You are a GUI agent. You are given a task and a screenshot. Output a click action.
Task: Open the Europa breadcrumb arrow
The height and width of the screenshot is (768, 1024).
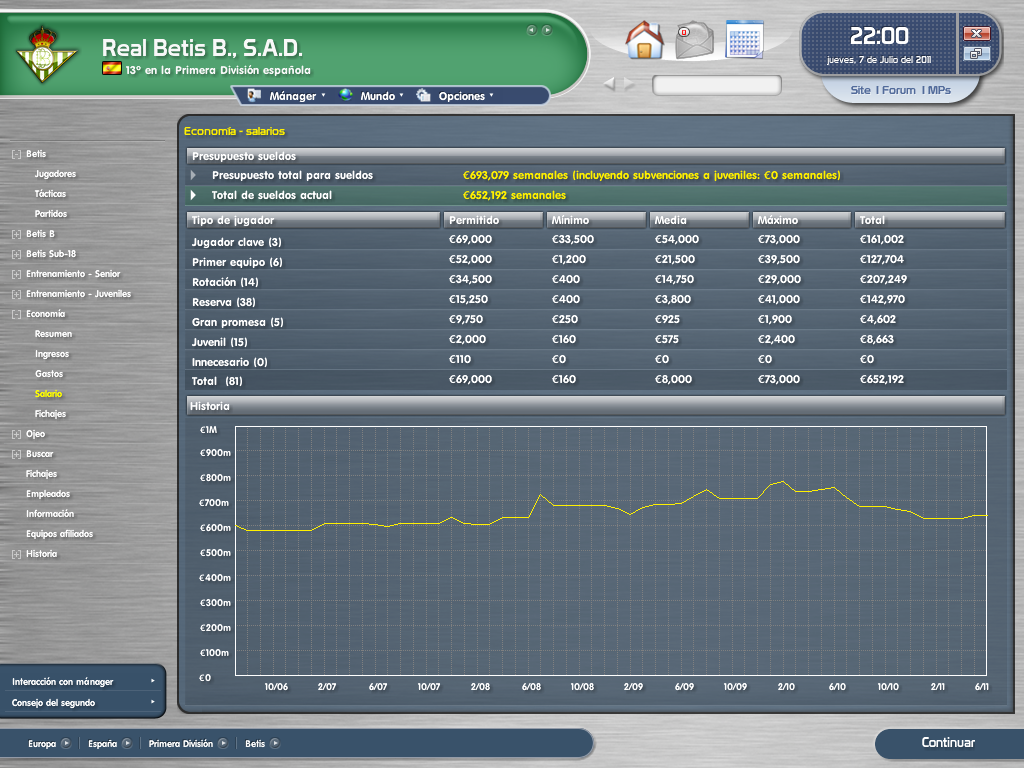66,743
